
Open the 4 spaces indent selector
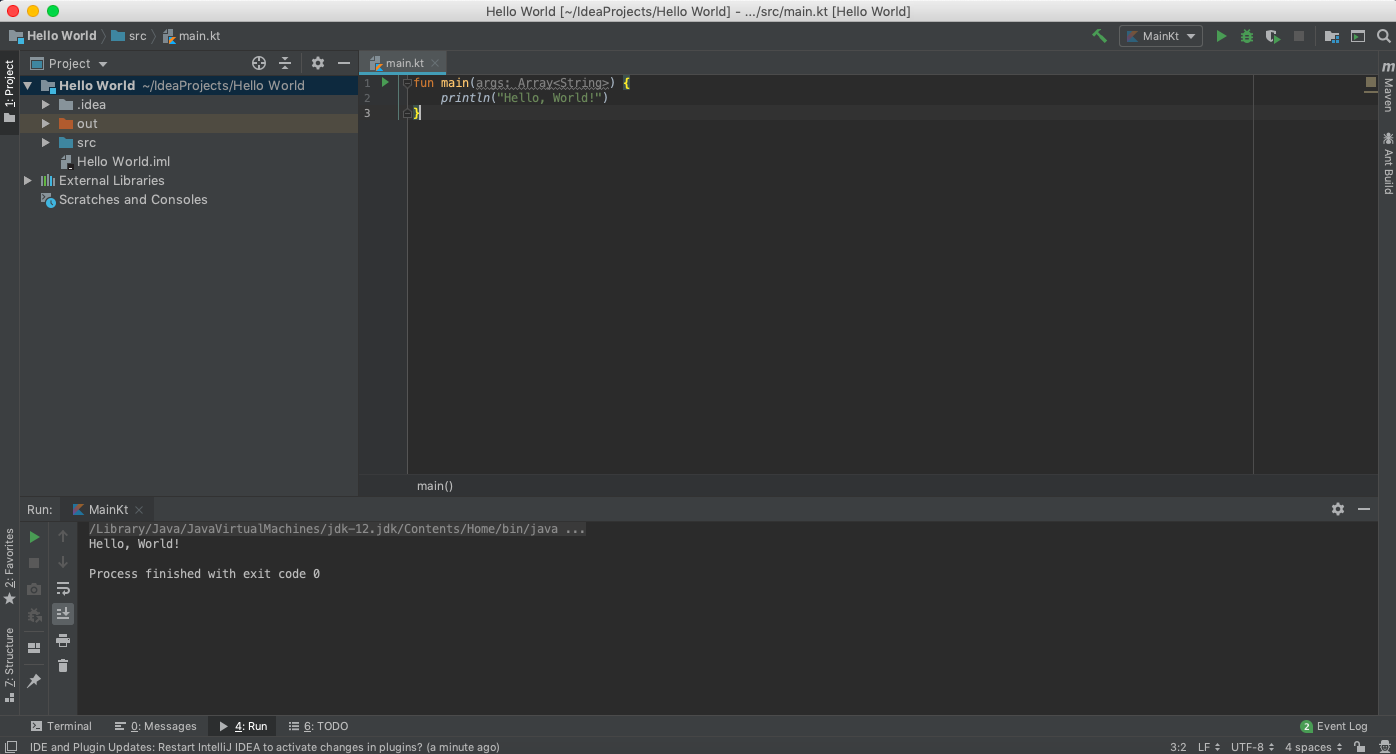pos(1313,747)
